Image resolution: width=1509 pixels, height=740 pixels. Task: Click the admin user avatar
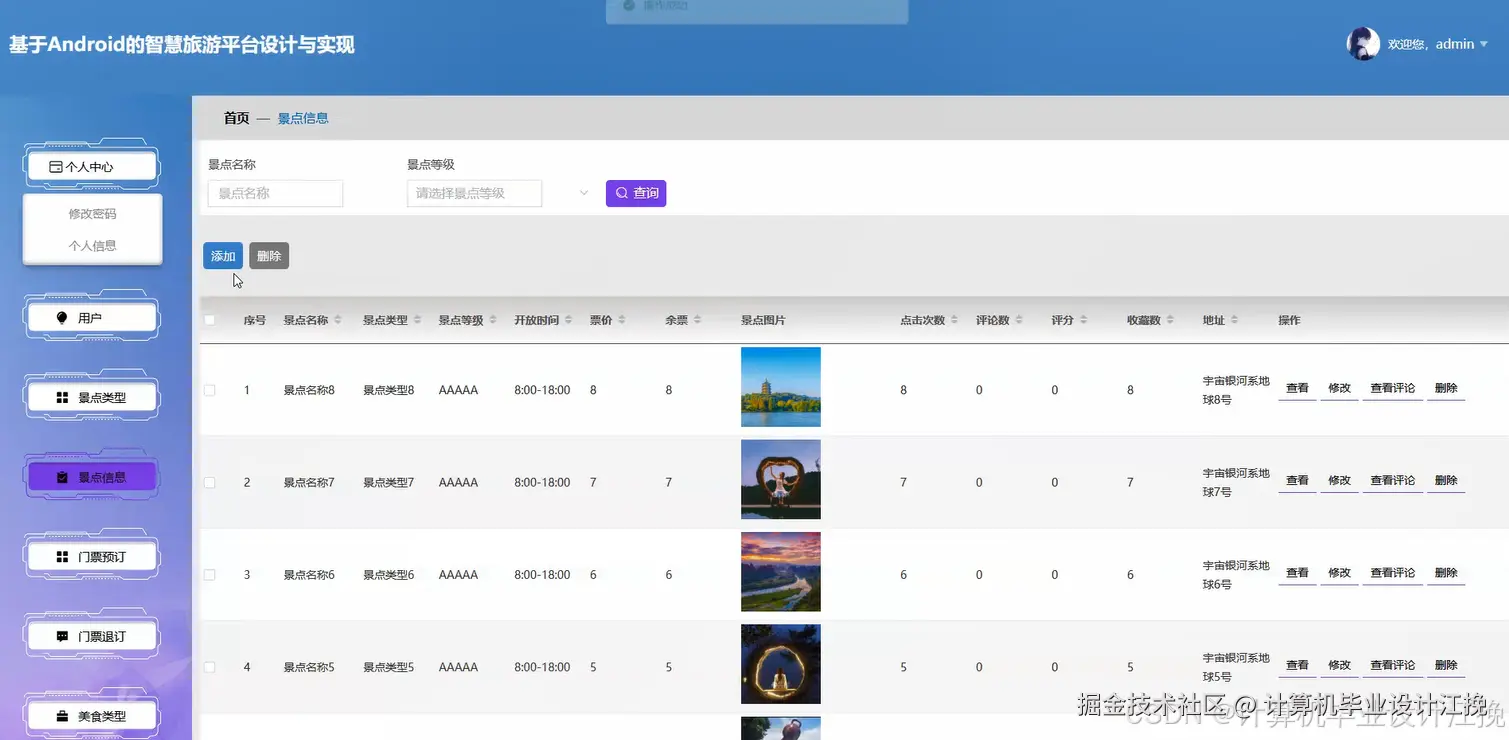click(1363, 44)
